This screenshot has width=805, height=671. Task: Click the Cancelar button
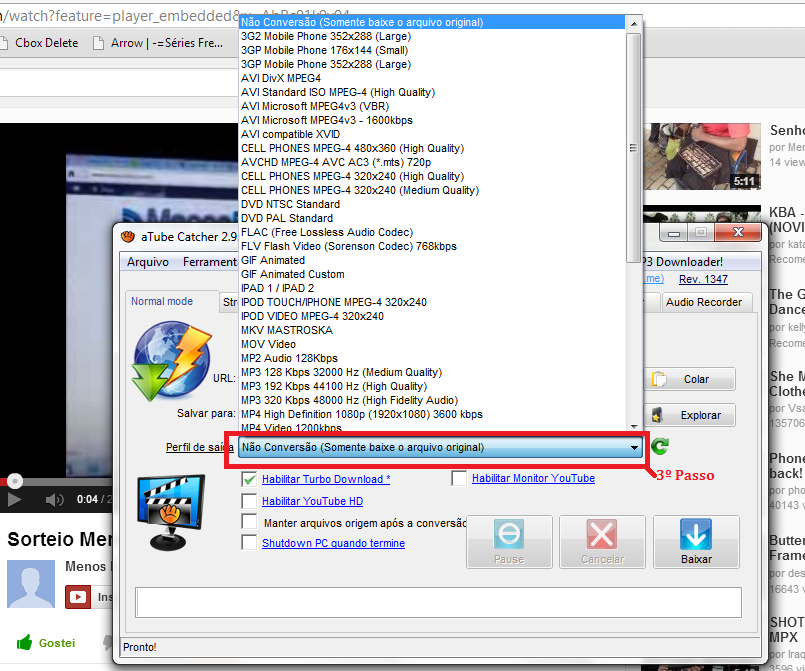(602, 542)
